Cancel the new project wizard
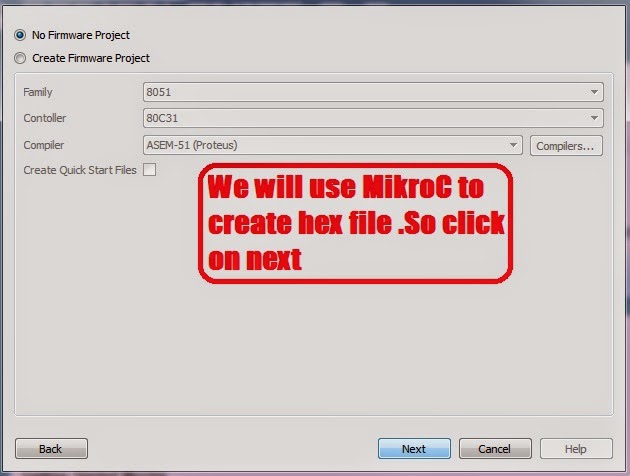The width and height of the screenshot is (630, 476). [x=495, y=448]
